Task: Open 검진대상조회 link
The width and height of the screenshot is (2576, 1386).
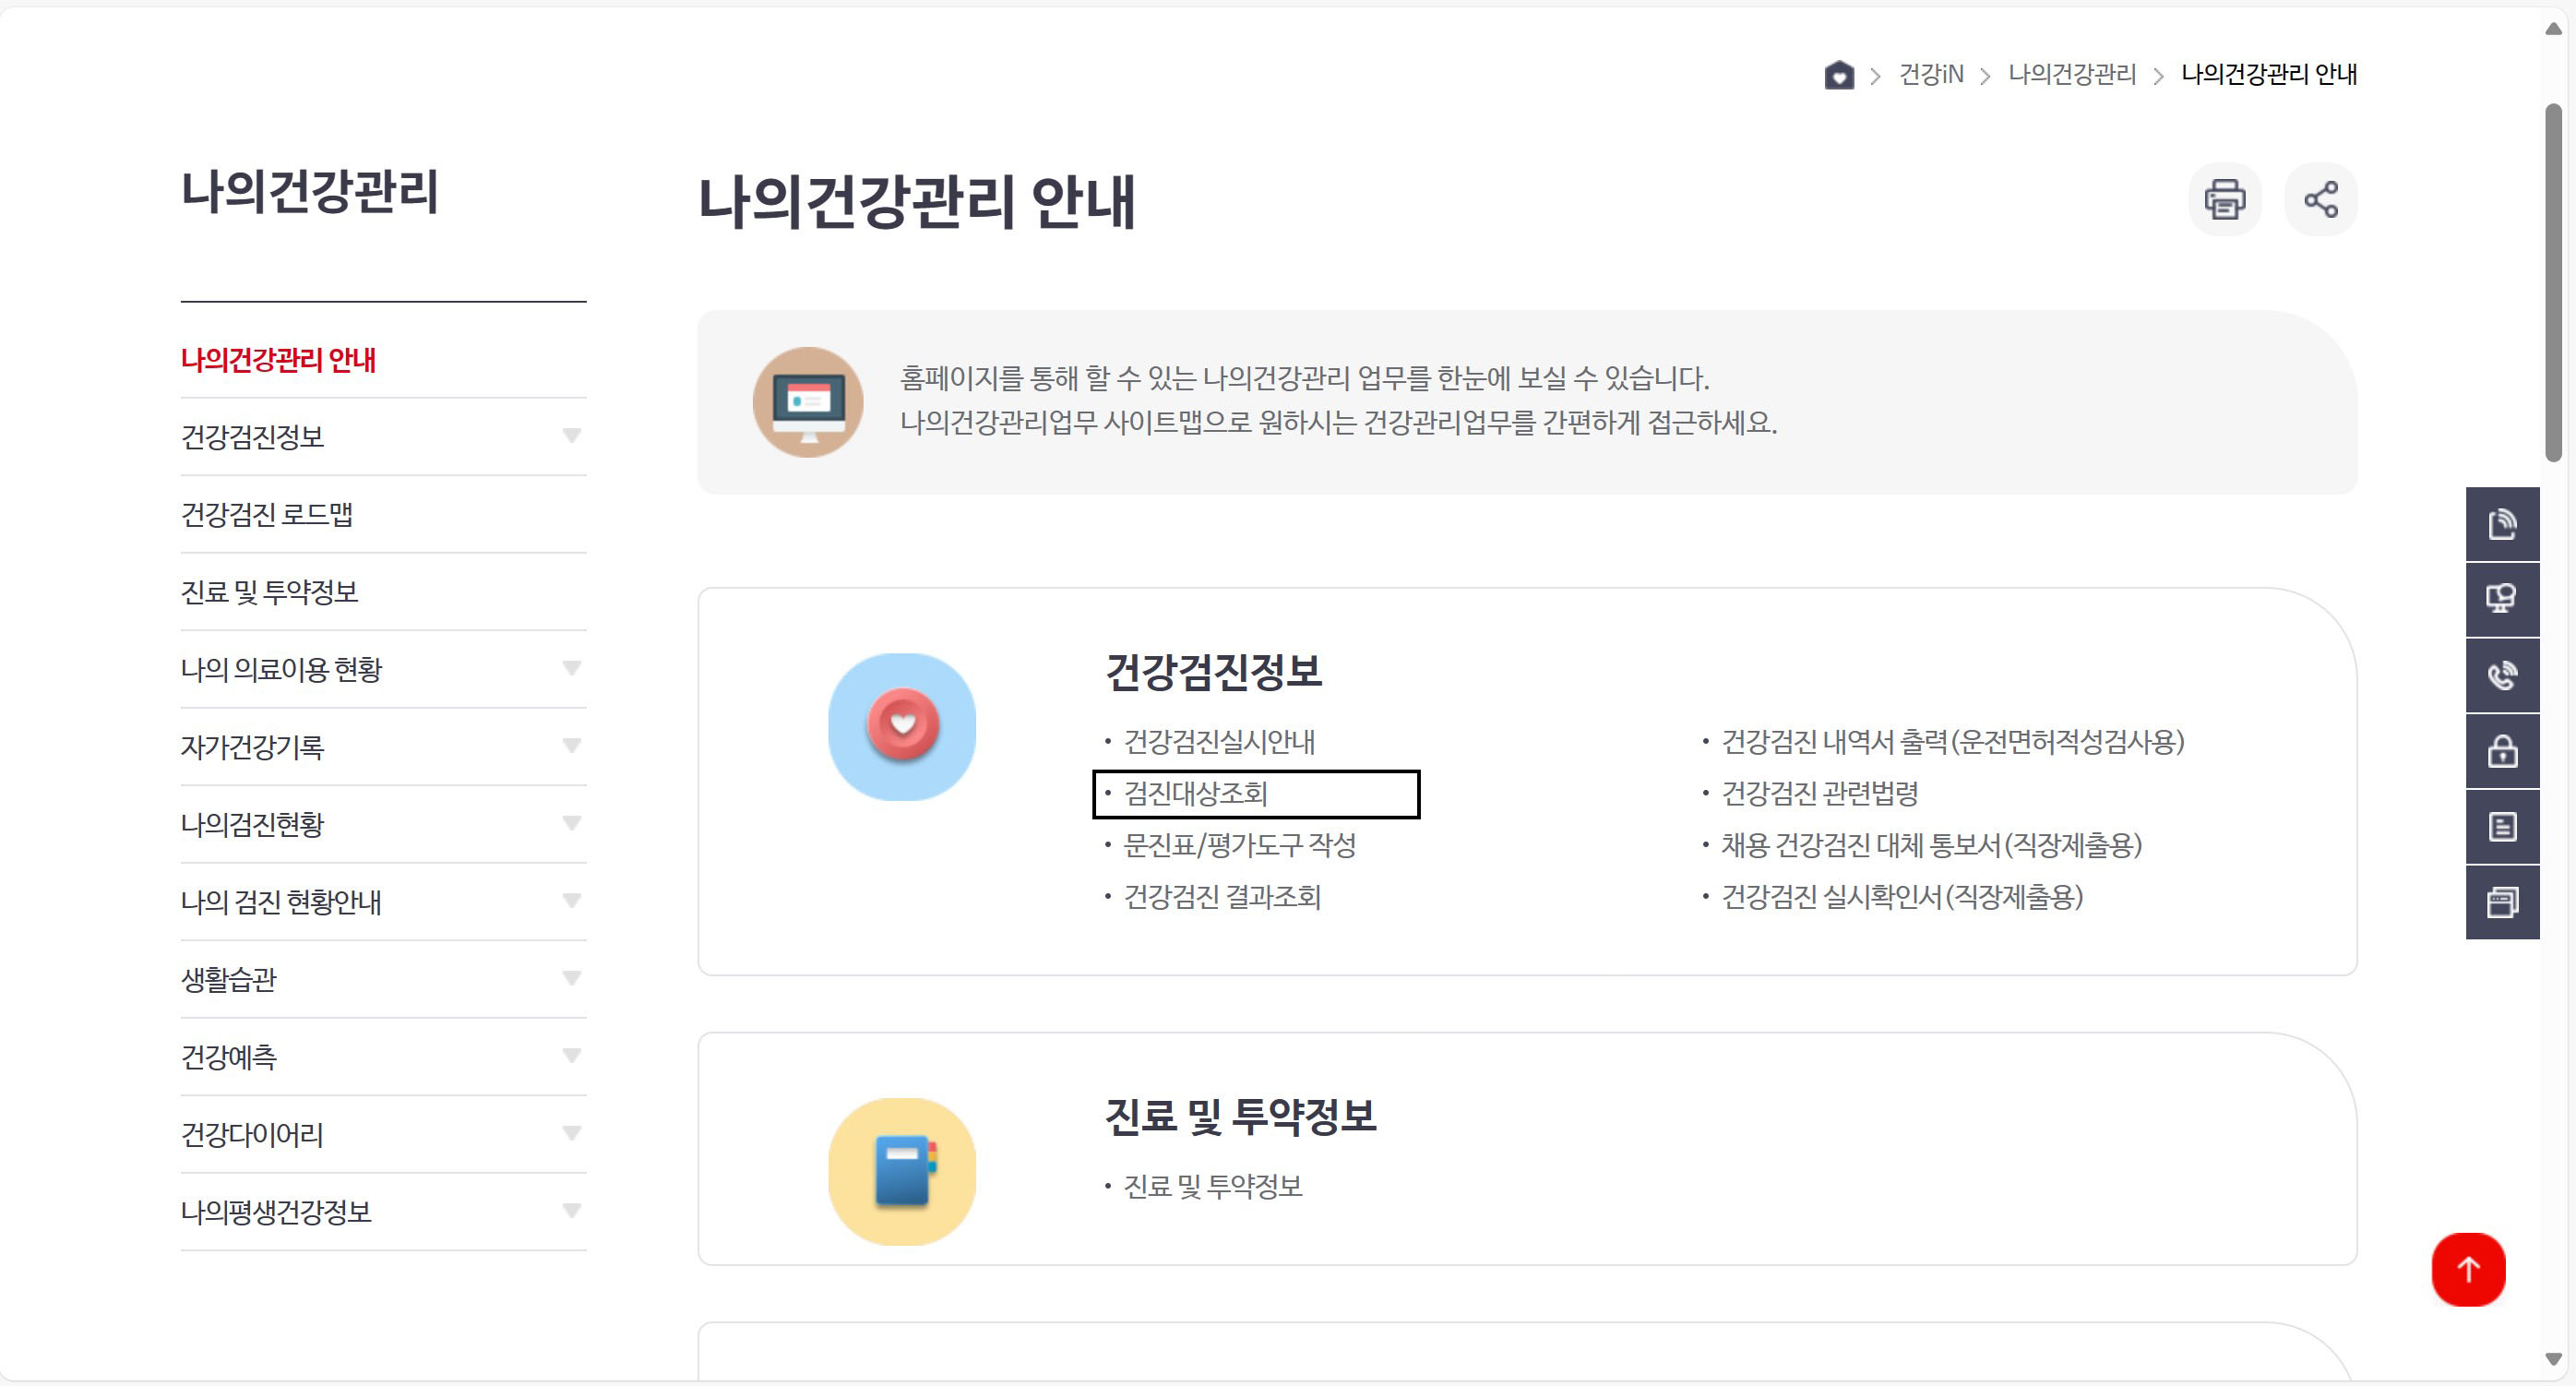Action: pyautogui.click(x=1195, y=794)
